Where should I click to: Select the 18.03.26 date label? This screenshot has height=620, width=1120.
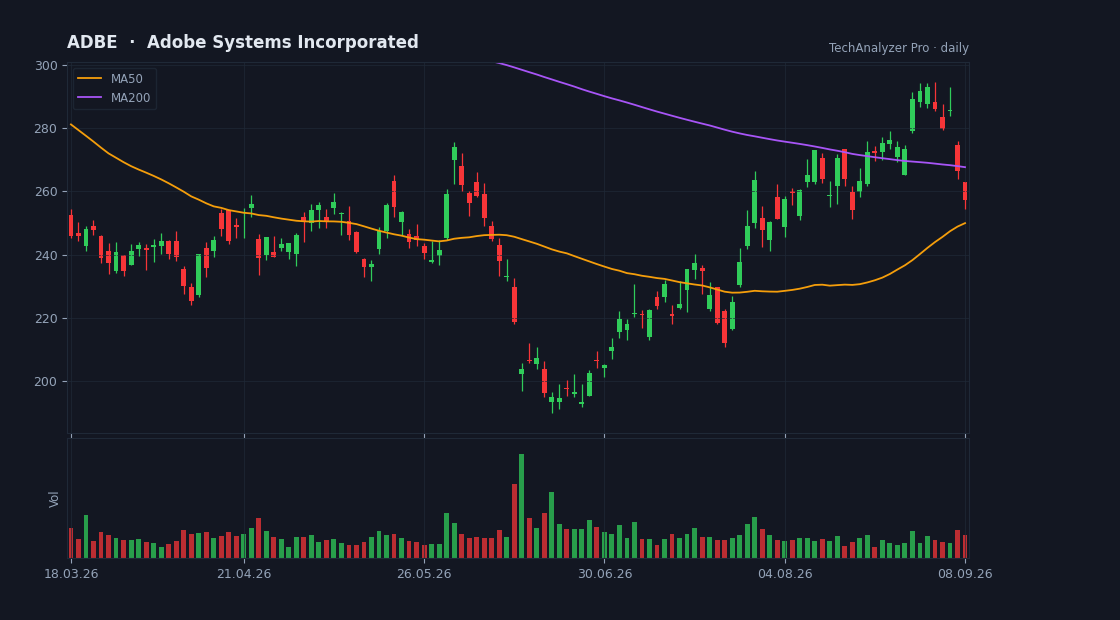tap(71, 574)
